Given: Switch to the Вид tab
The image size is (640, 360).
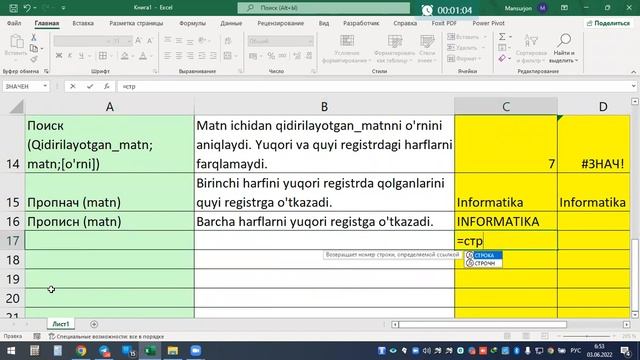Looking at the screenshot, I should (324, 23).
